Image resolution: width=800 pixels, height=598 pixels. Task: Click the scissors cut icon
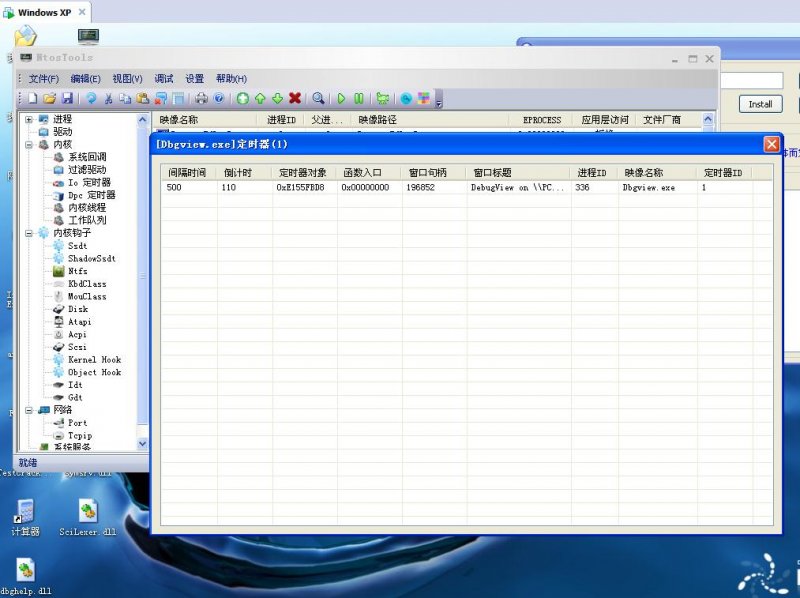[108, 98]
